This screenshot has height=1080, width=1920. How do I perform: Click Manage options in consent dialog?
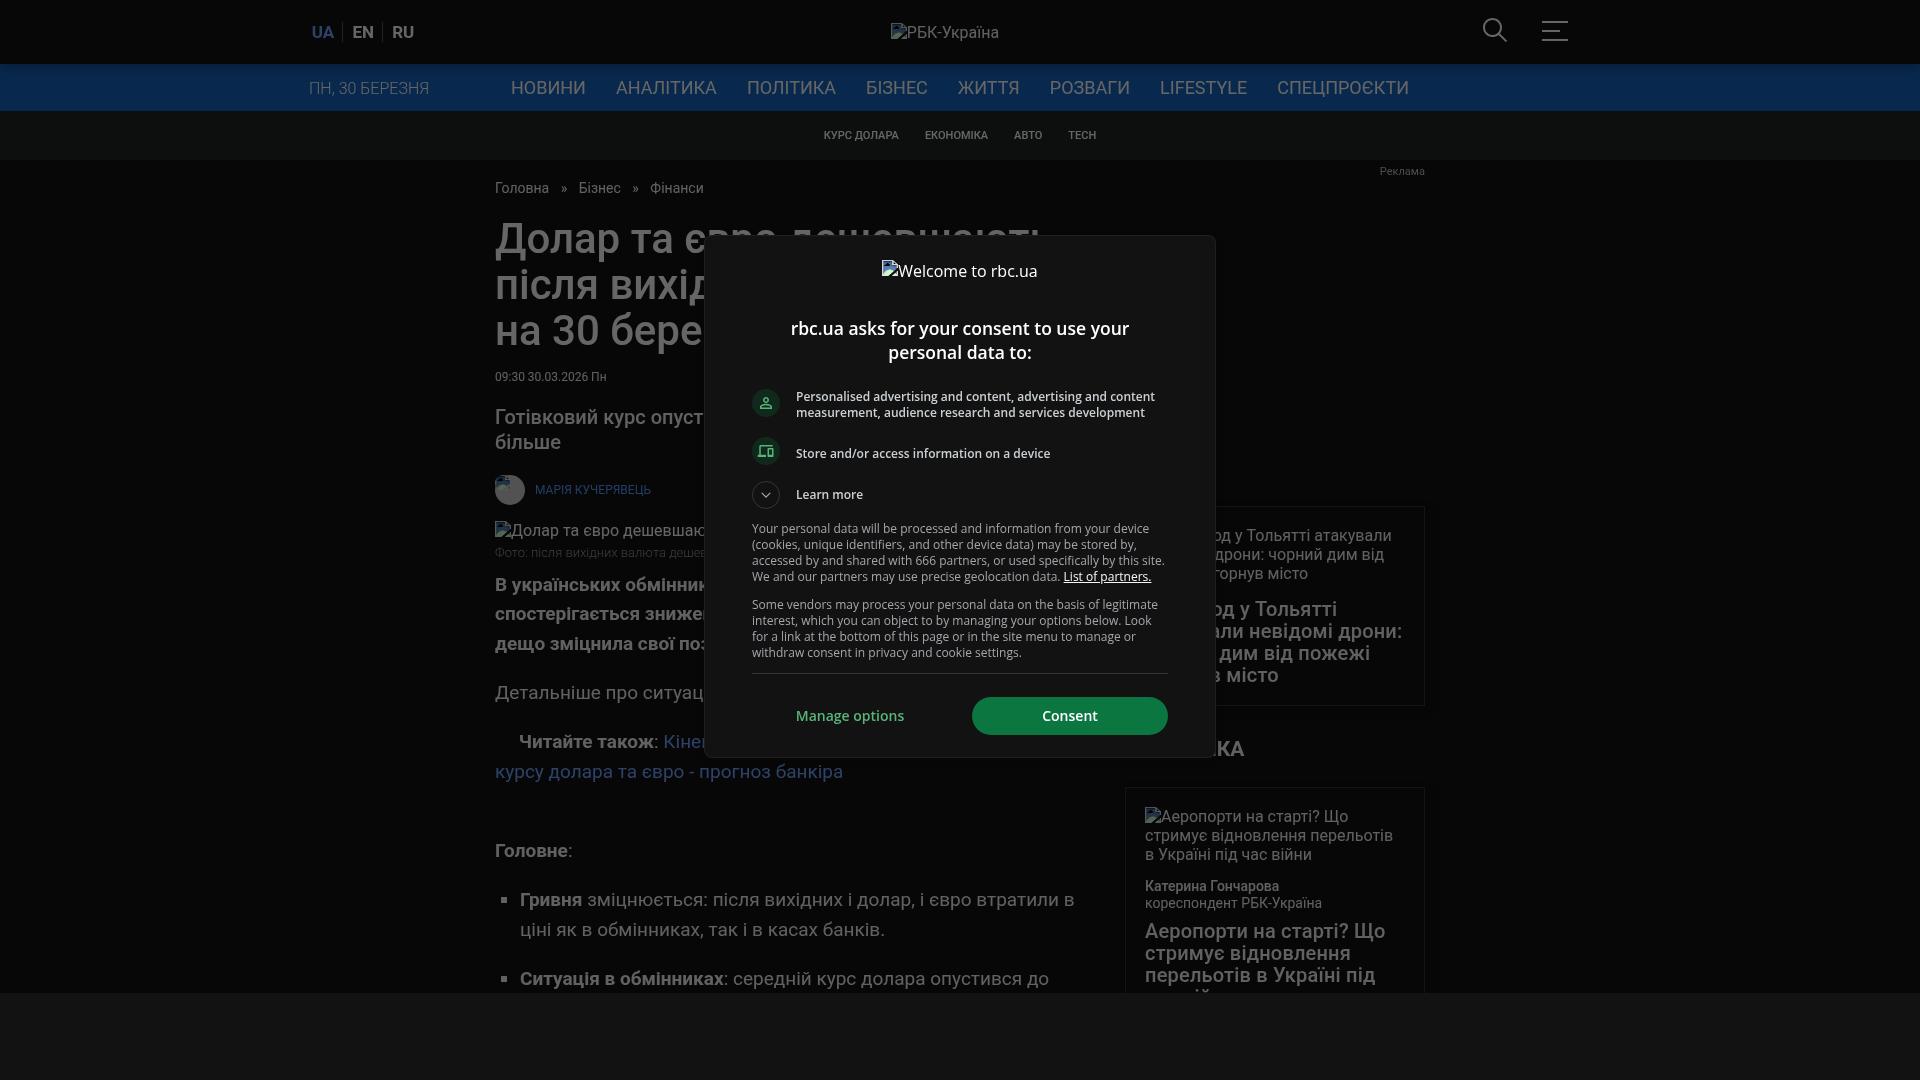(849, 716)
